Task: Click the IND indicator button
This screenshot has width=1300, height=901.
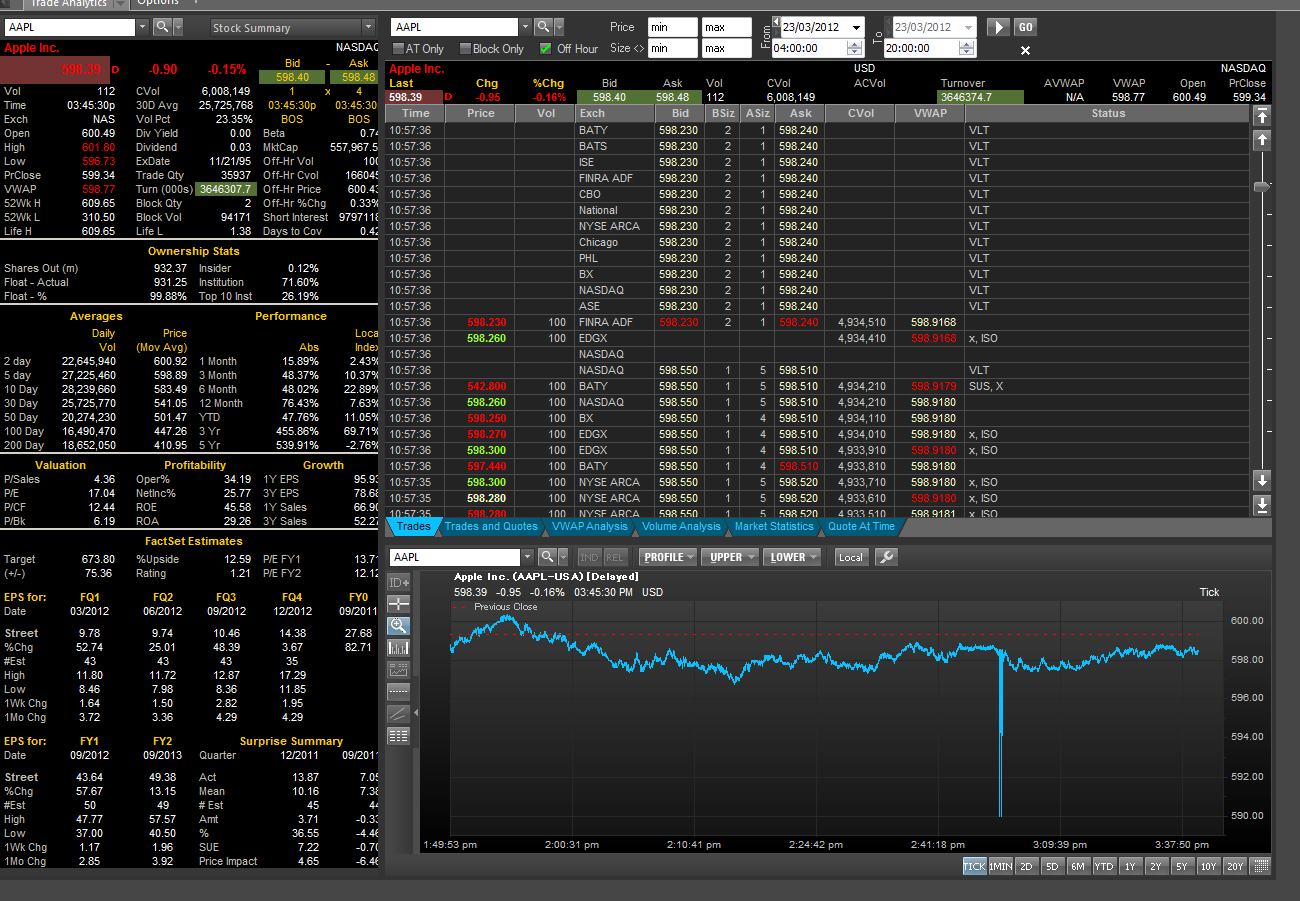Action: [589, 557]
